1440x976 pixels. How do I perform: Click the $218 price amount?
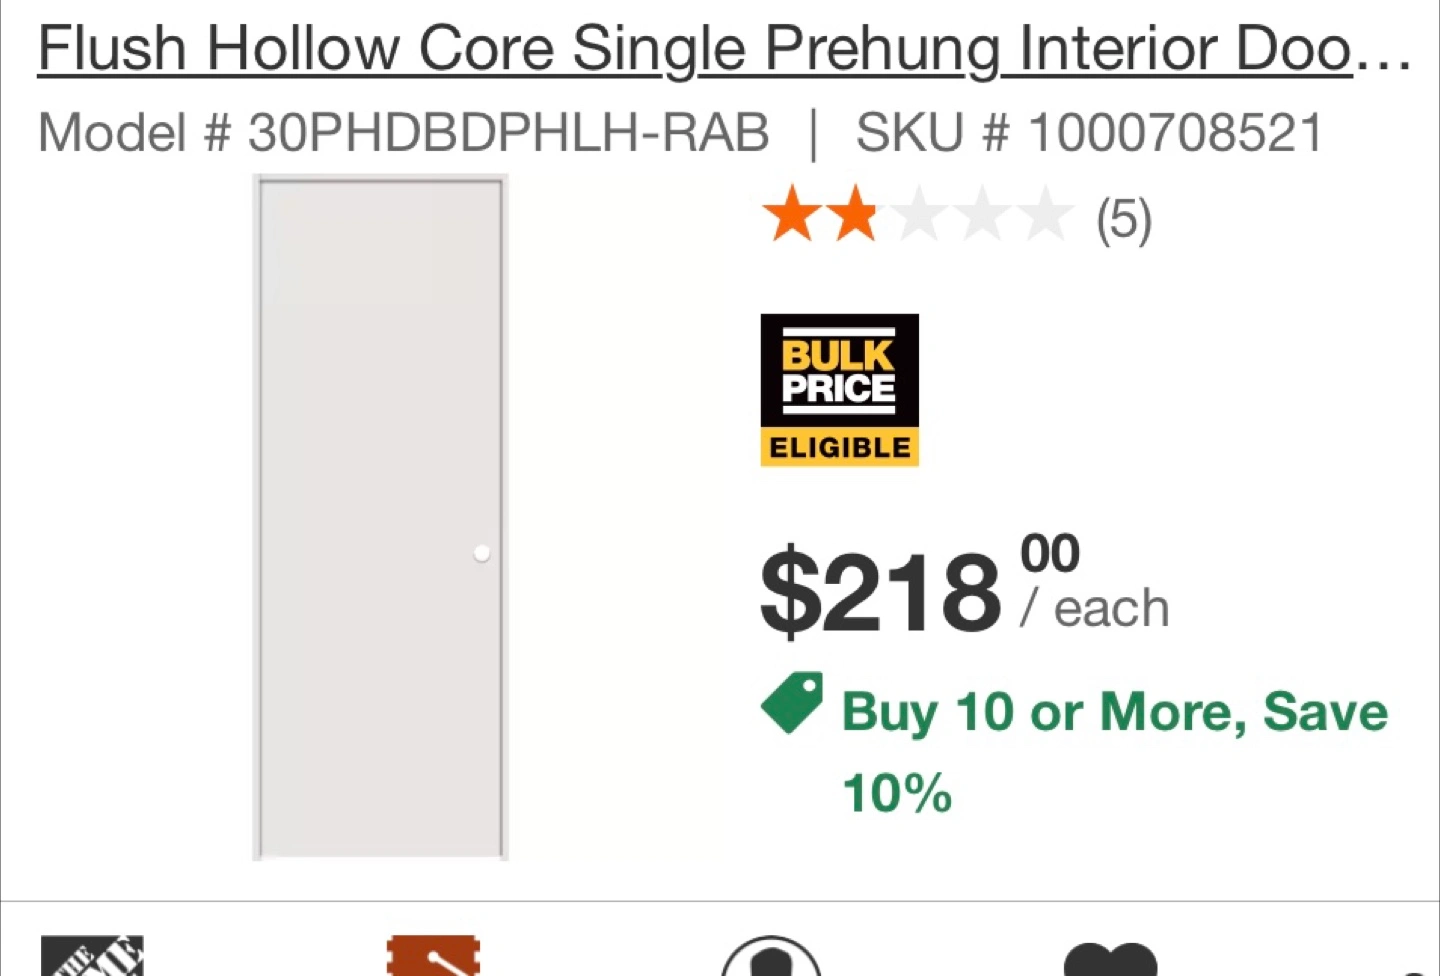coord(880,590)
